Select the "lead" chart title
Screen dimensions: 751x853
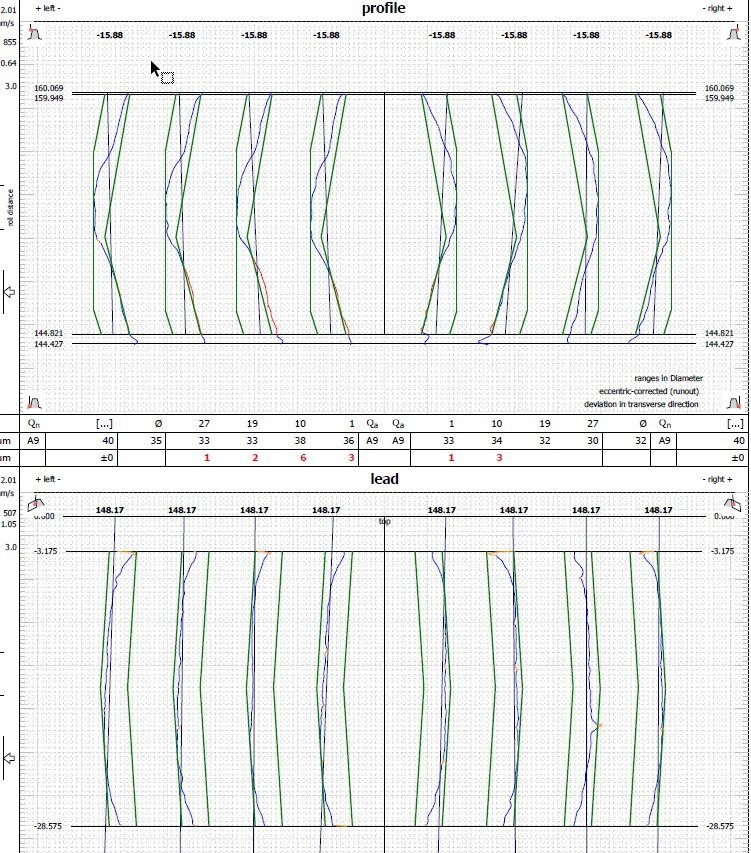[x=384, y=479]
